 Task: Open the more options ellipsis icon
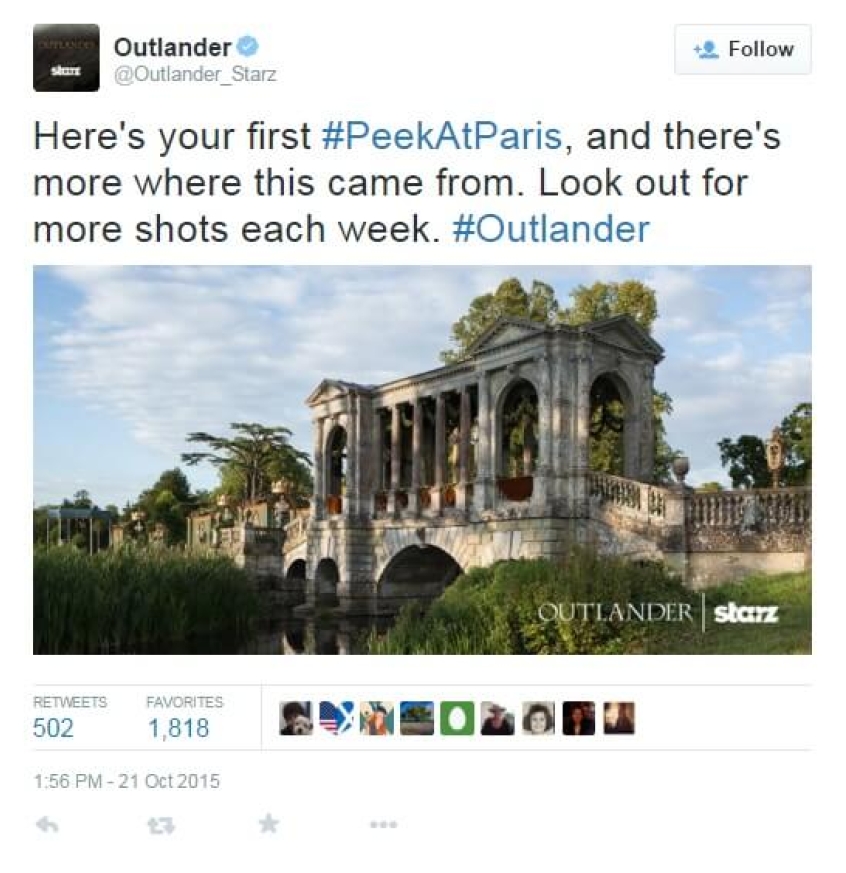point(384,825)
